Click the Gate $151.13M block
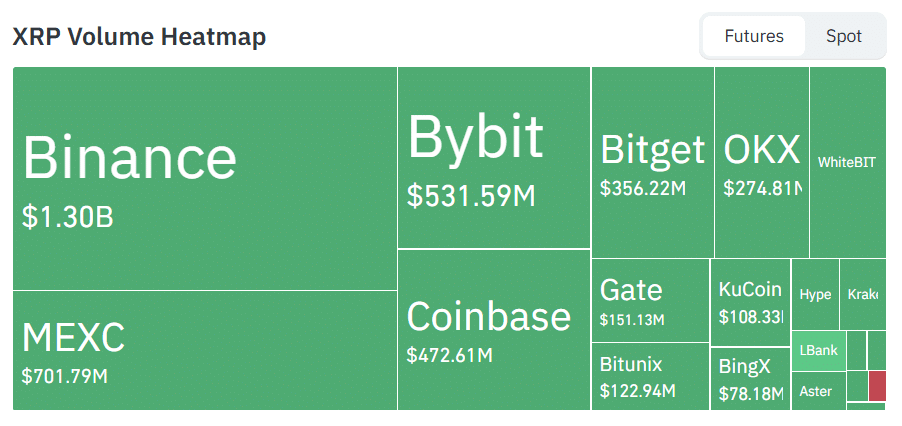This screenshot has height=426, width=902. 650,300
